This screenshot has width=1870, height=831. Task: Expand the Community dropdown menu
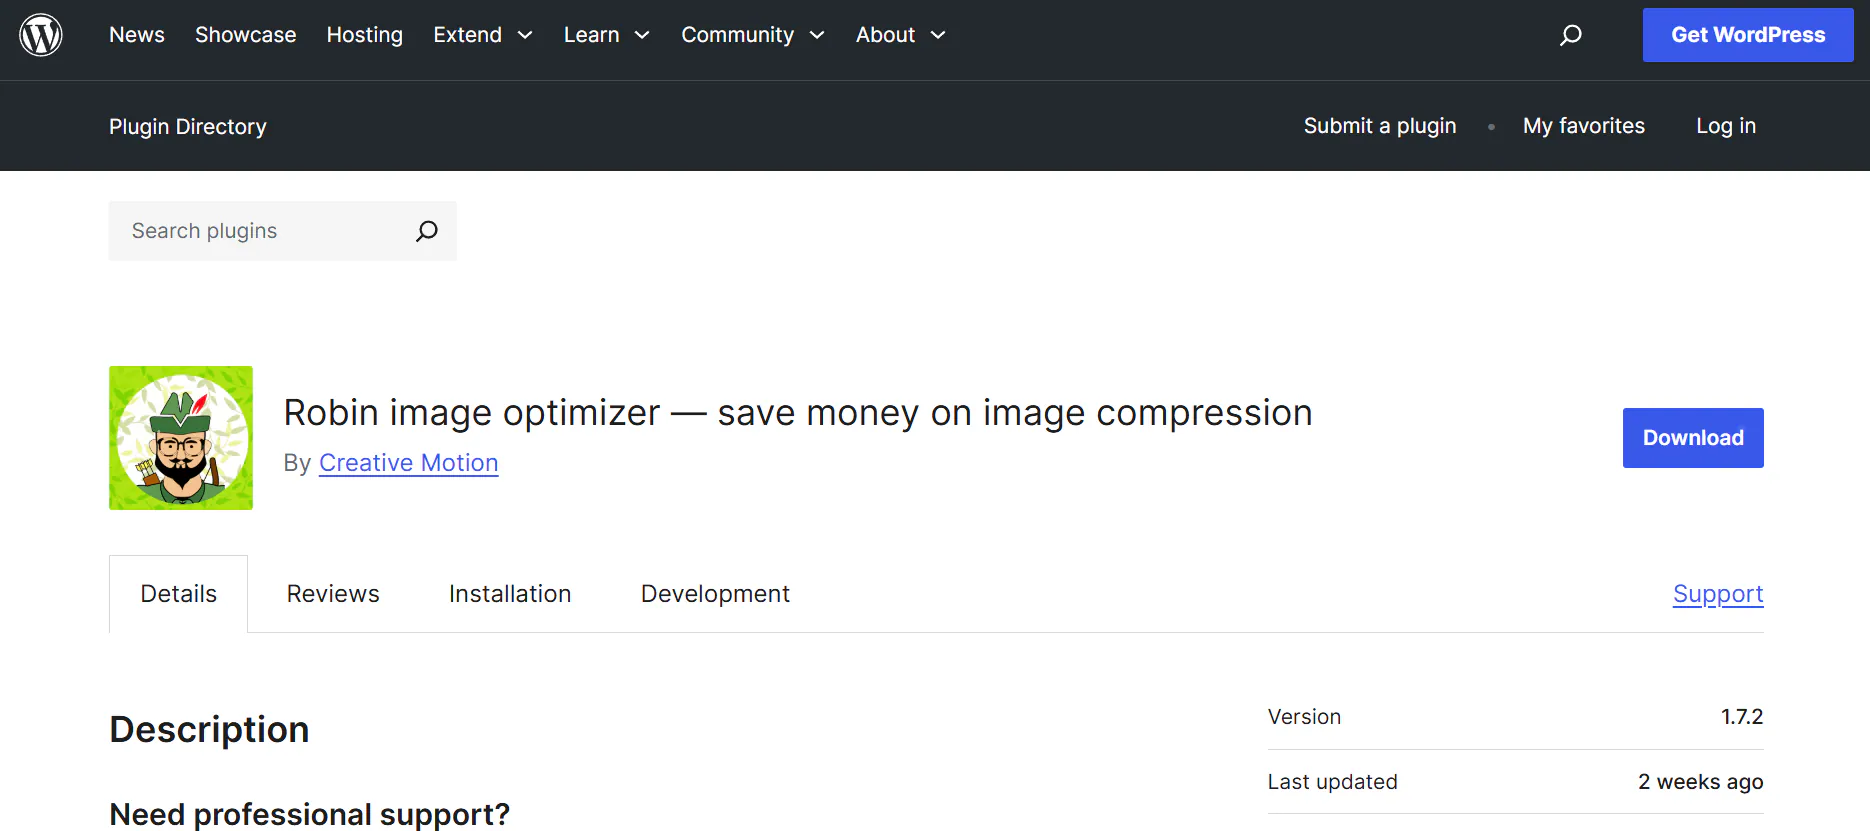pyautogui.click(x=753, y=35)
